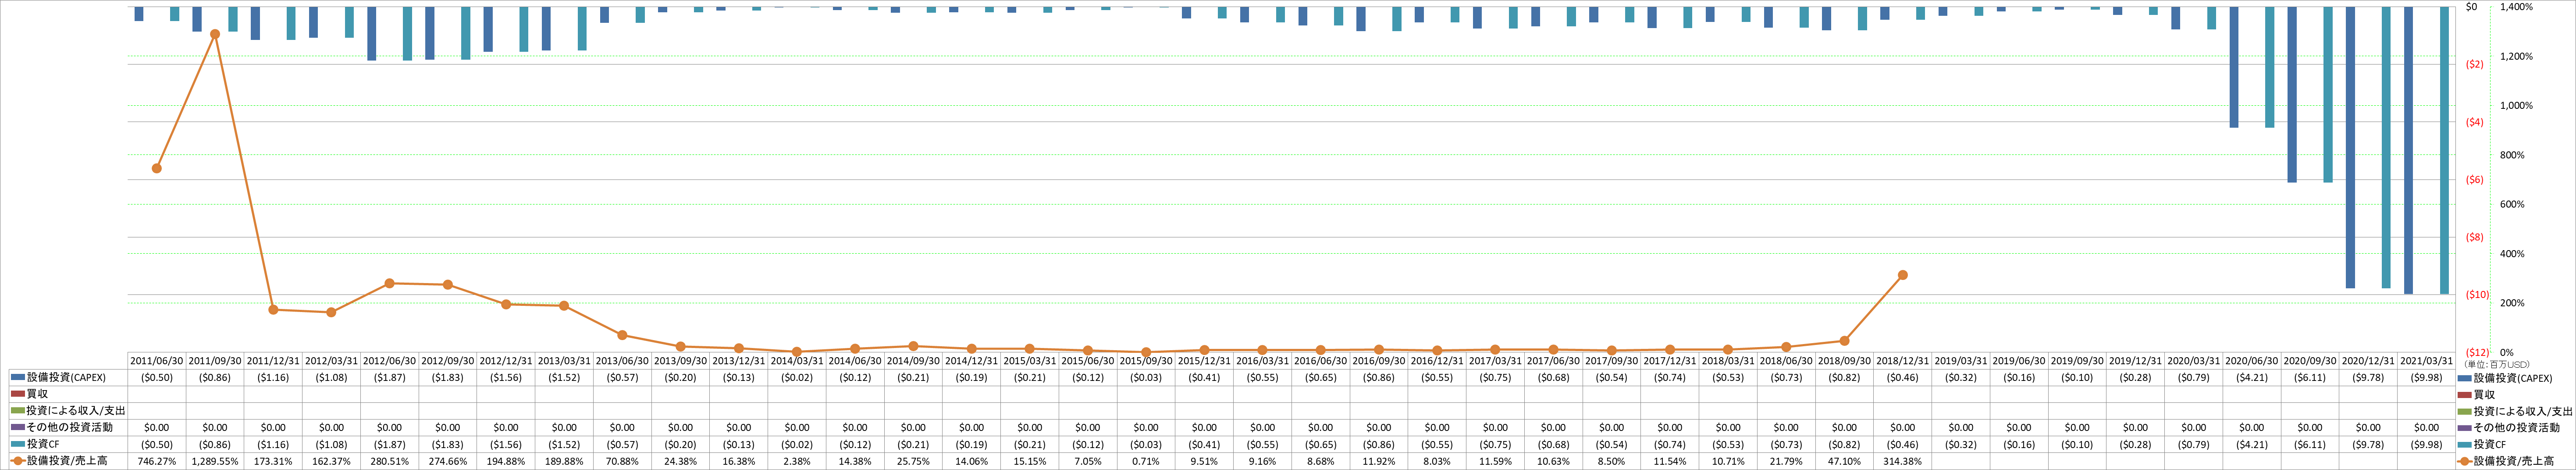This screenshot has height=470, width=2576.
Task: Select その他の投資活動 $0.00 cell for 2011/06/30
Action: click(157, 427)
